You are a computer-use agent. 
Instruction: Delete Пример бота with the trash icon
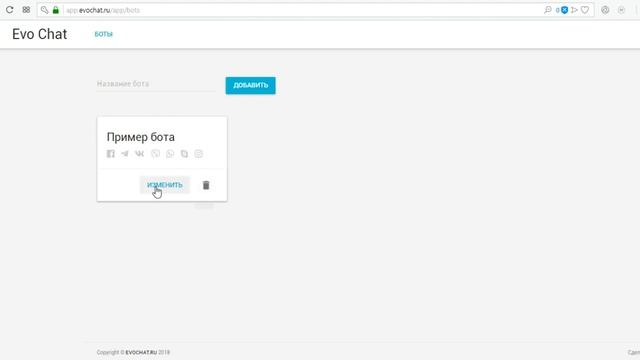206,185
